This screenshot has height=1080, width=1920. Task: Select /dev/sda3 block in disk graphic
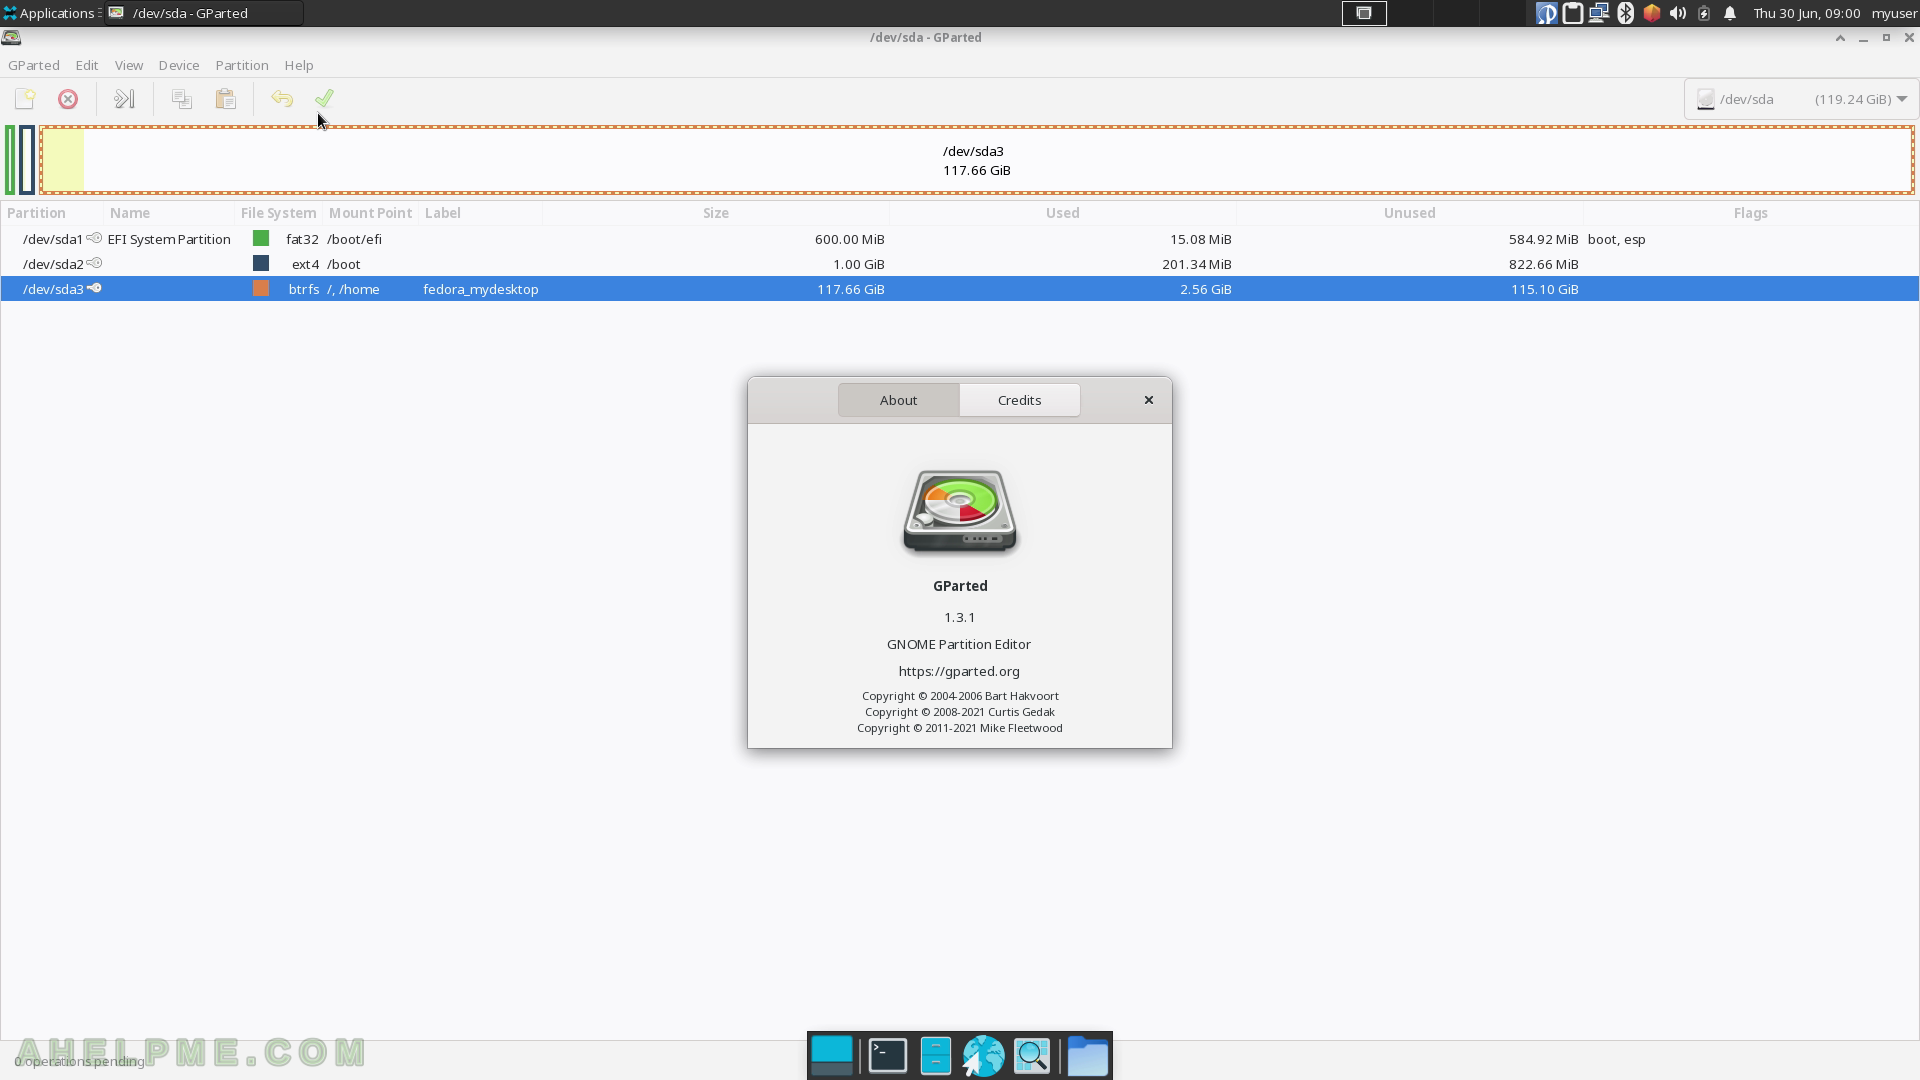coord(976,160)
